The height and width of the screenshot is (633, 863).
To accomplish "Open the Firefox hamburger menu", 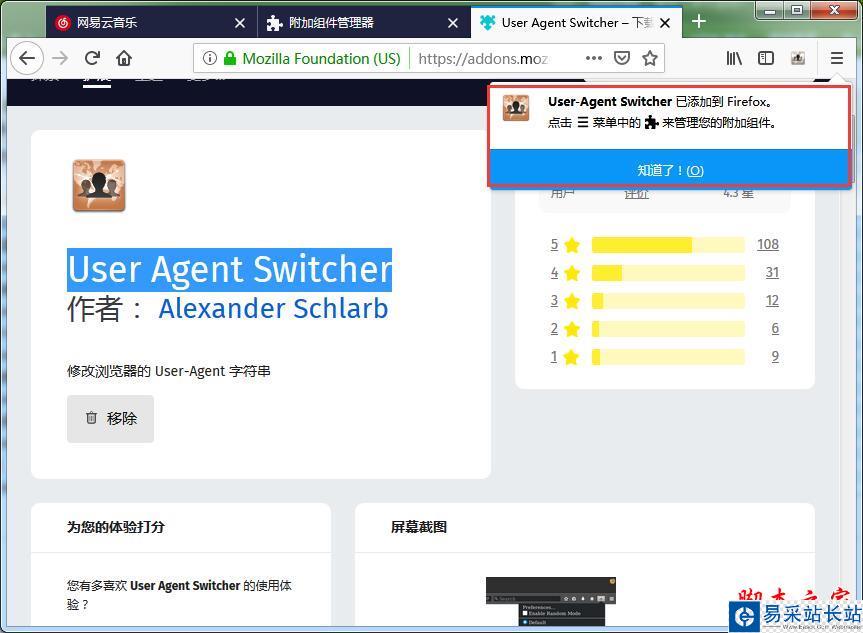I will (x=837, y=58).
